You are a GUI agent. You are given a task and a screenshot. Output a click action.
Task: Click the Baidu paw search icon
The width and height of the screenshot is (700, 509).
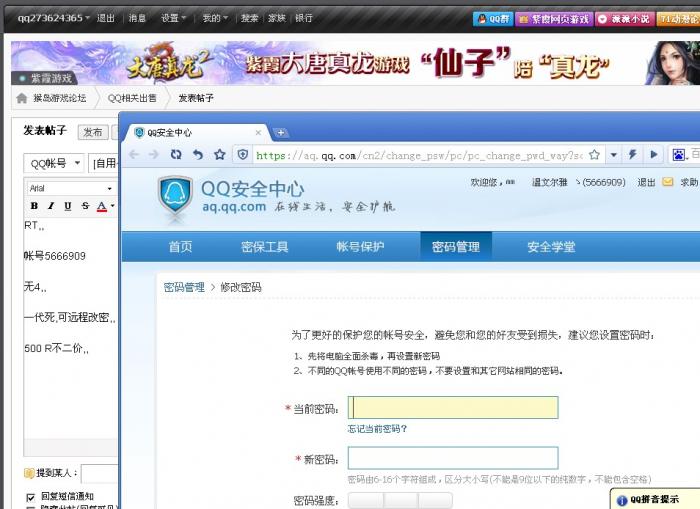pyautogui.click(x=679, y=155)
